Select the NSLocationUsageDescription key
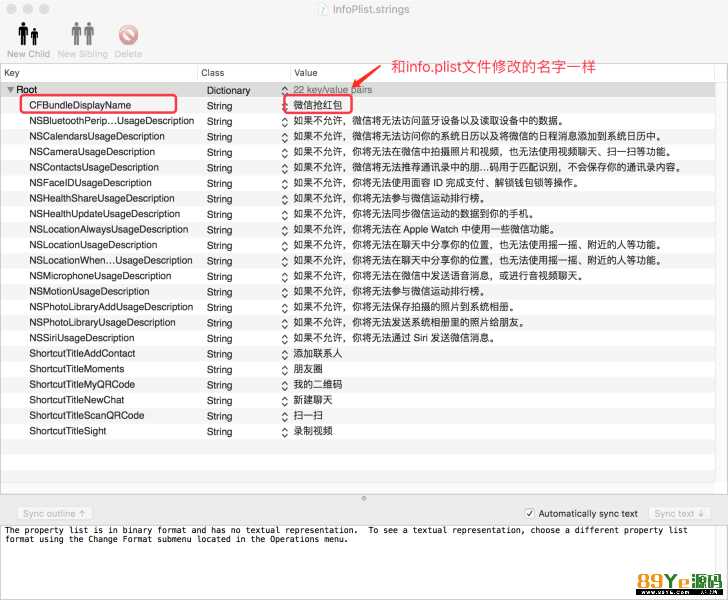Screen dimensions: 728x600 click(93, 245)
